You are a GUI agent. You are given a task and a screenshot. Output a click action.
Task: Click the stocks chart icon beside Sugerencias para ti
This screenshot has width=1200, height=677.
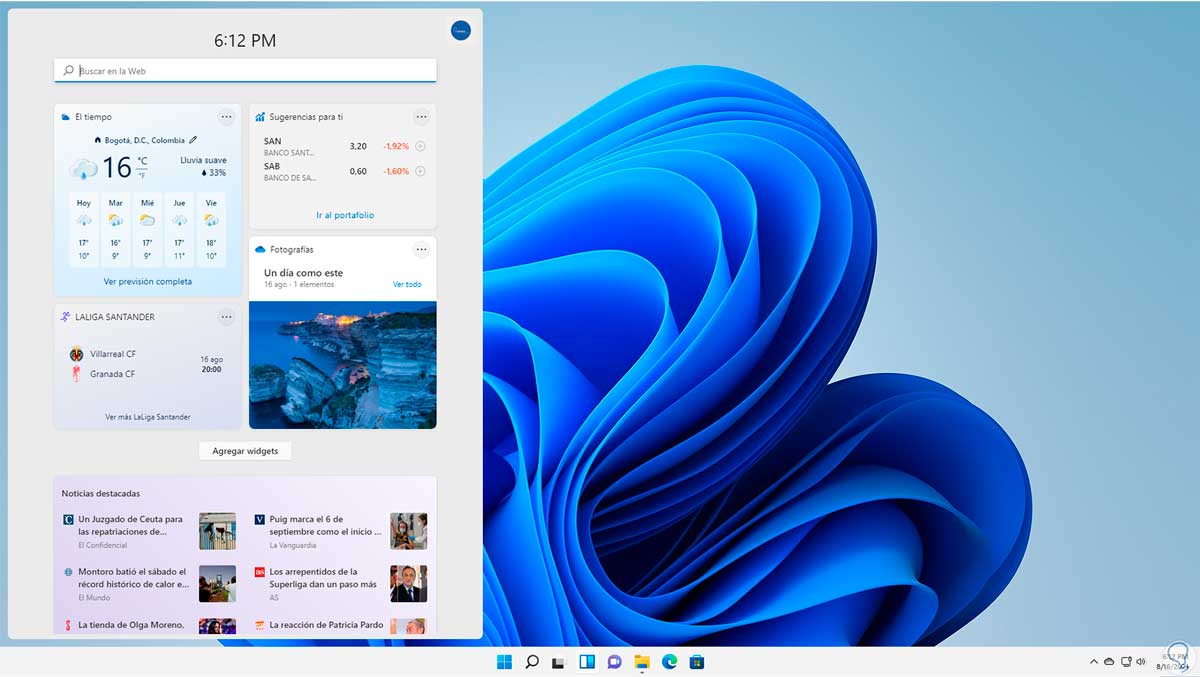click(260, 117)
